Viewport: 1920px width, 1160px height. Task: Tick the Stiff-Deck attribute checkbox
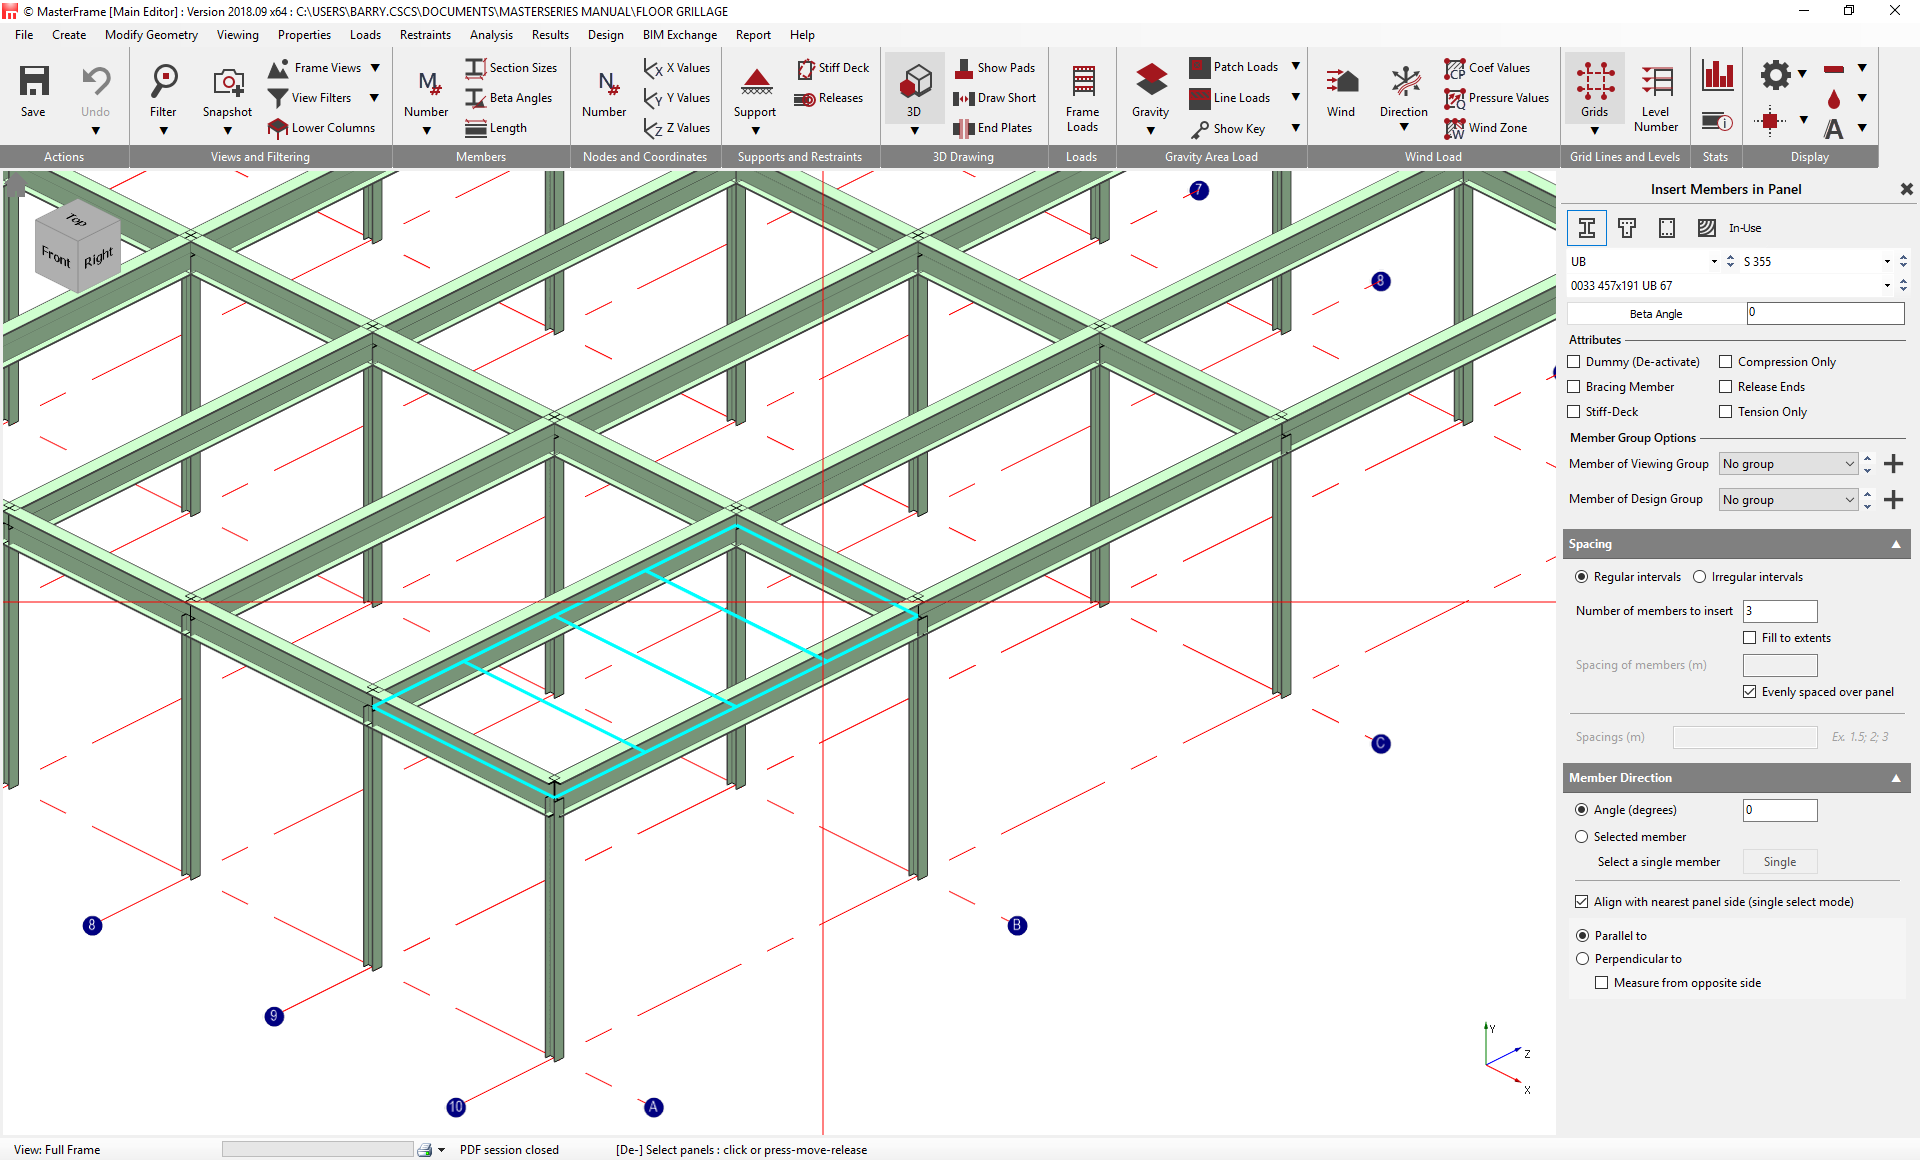coord(1574,412)
